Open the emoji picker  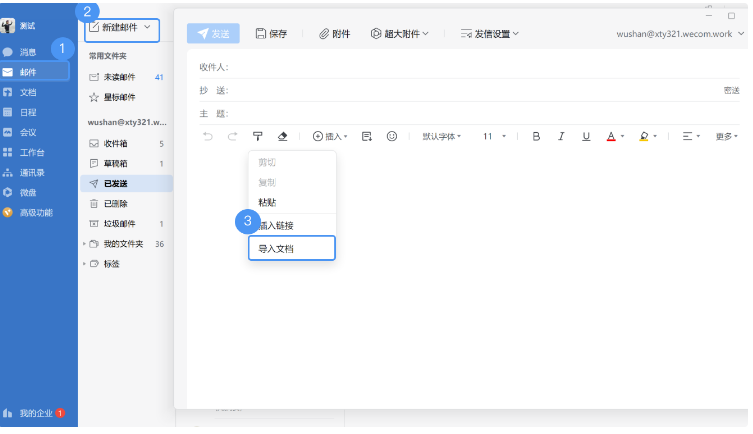tap(392, 136)
